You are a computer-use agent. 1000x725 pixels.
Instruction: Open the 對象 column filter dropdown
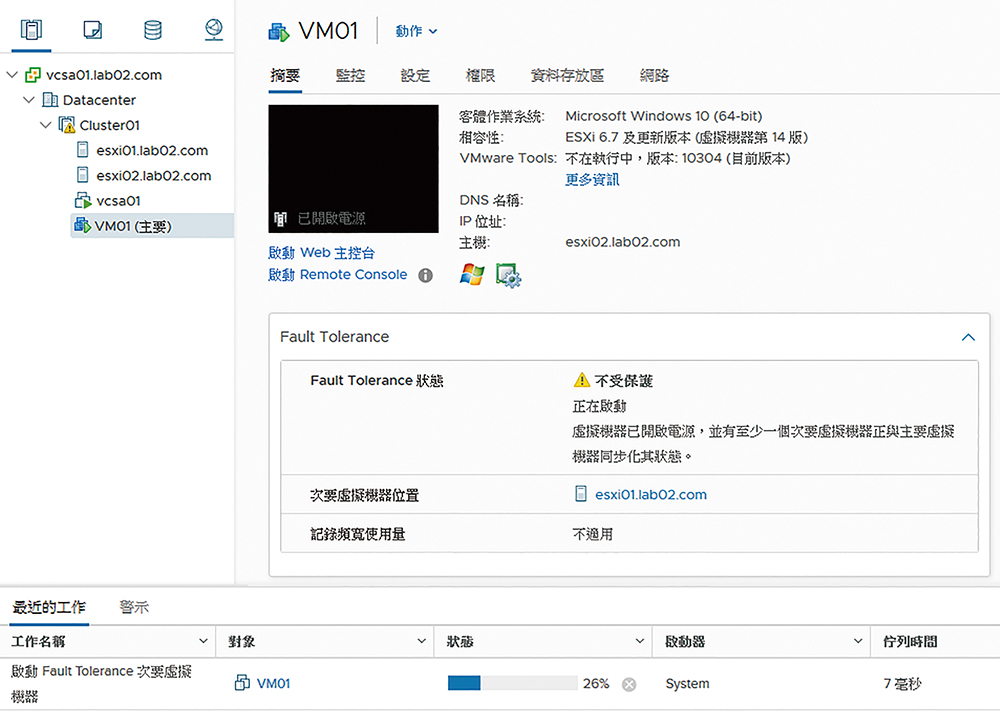point(421,641)
